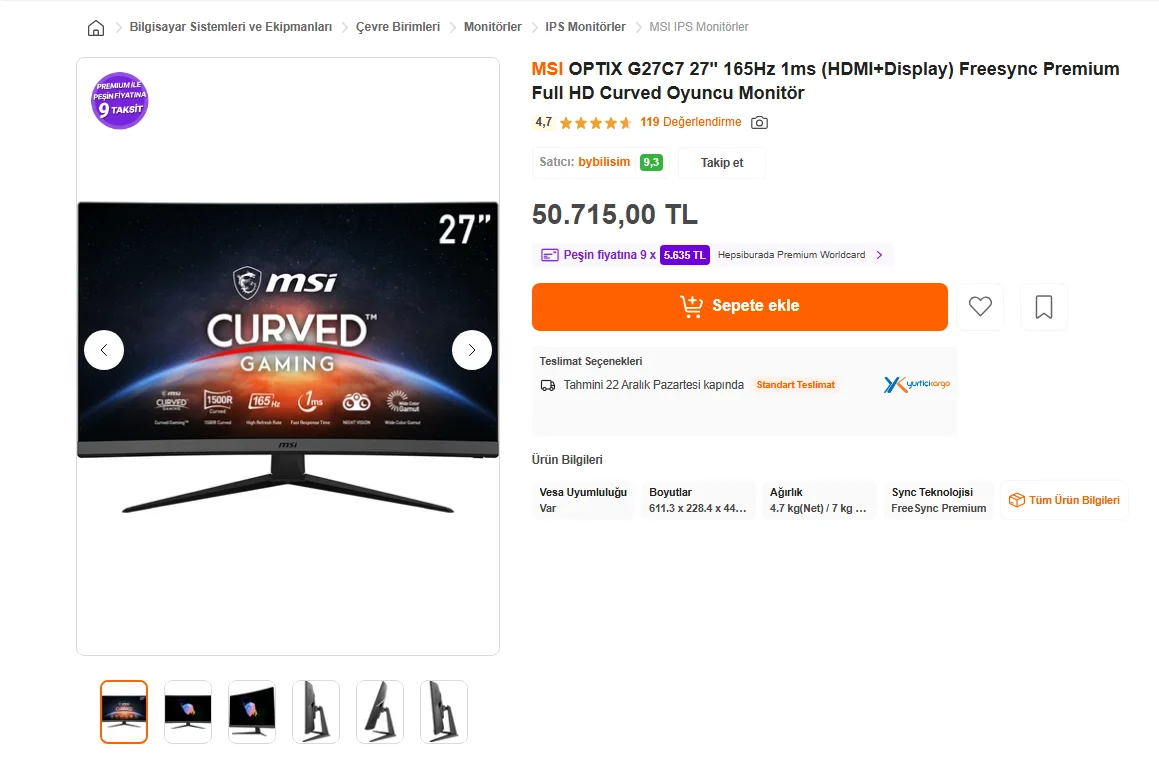View the 119 Değerlendirme reviews
The height and width of the screenshot is (757, 1159).
[690, 122]
